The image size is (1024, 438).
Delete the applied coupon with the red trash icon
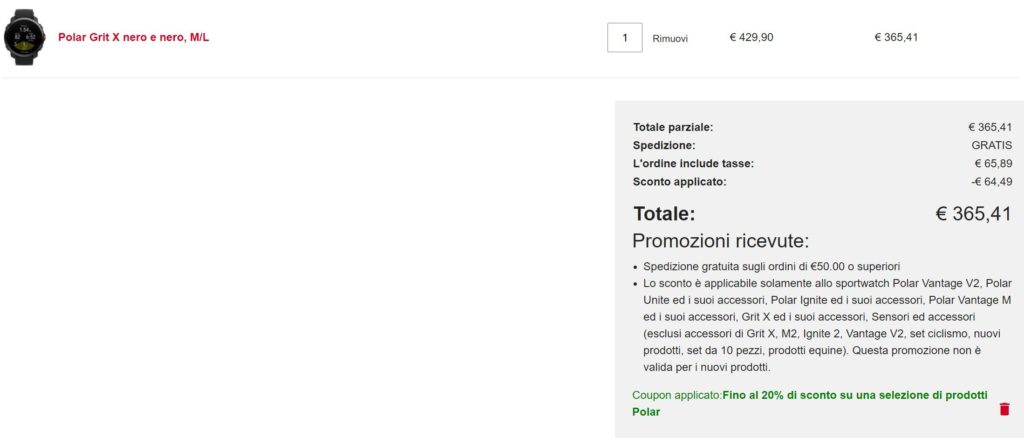click(x=1004, y=409)
